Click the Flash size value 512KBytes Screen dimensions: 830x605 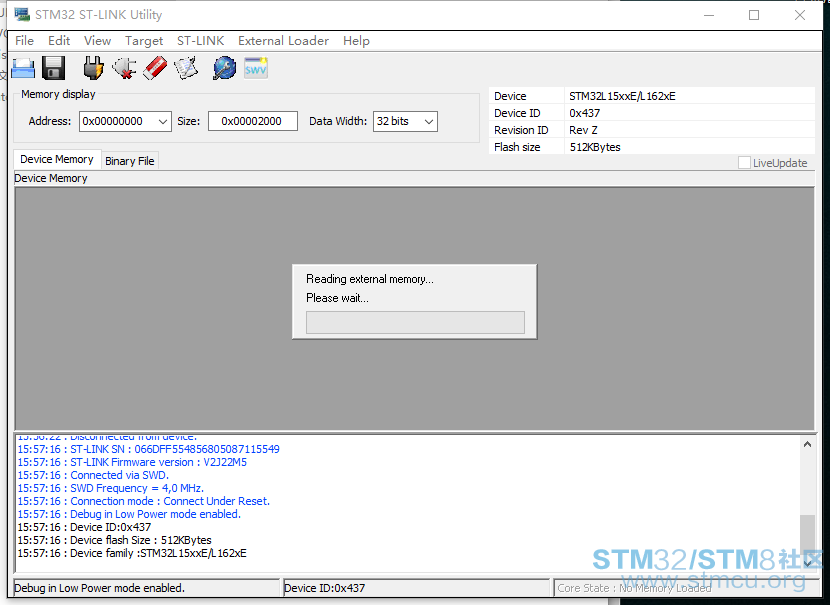click(x=595, y=147)
